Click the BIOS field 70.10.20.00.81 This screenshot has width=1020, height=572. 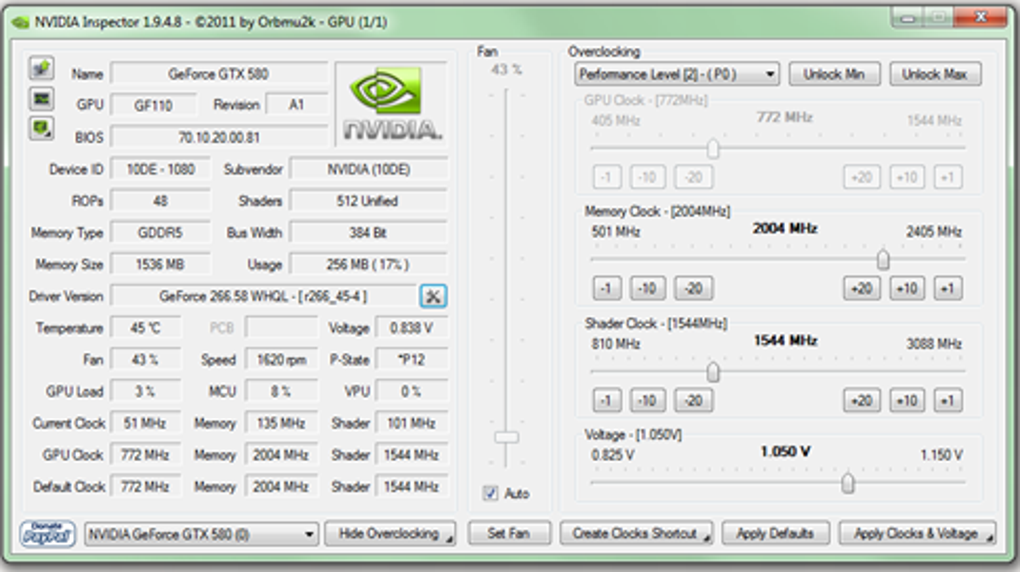(x=219, y=137)
